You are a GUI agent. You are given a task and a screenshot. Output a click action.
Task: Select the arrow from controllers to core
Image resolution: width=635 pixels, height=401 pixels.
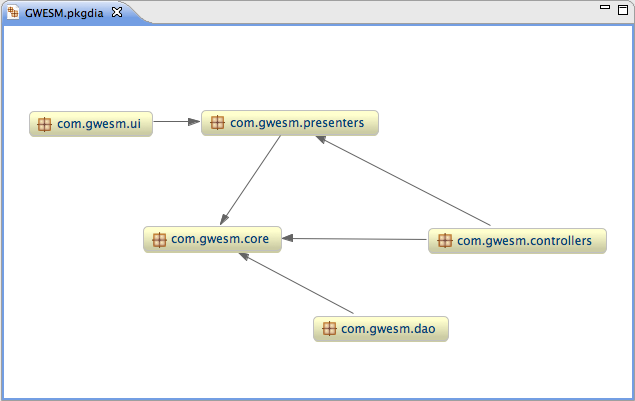354,239
